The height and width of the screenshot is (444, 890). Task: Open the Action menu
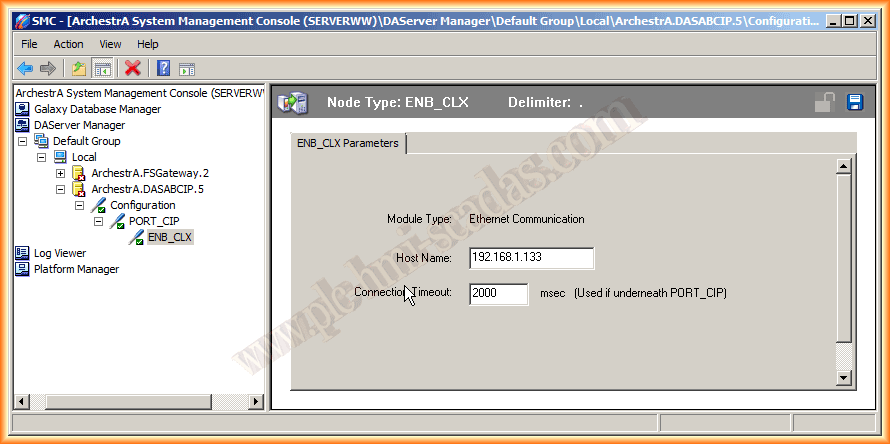tap(68, 44)
